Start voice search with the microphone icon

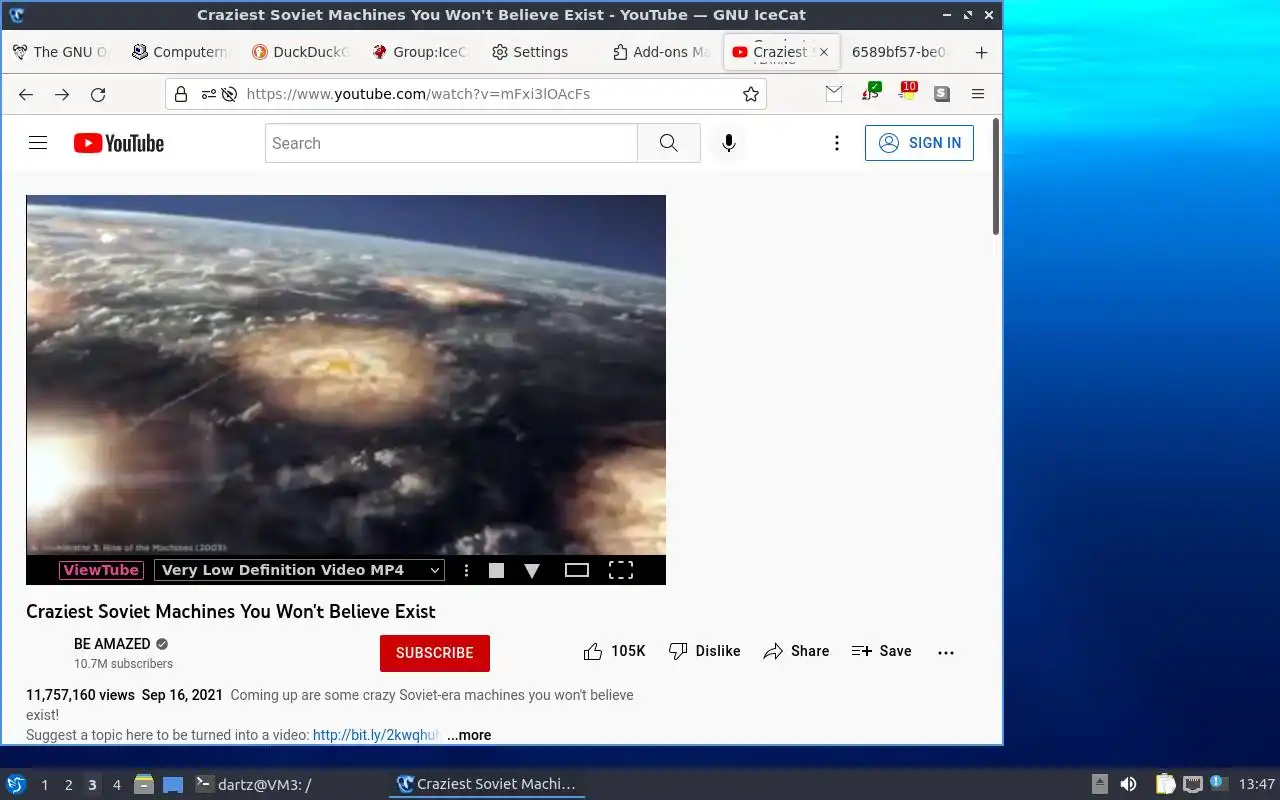click(729, 143)
